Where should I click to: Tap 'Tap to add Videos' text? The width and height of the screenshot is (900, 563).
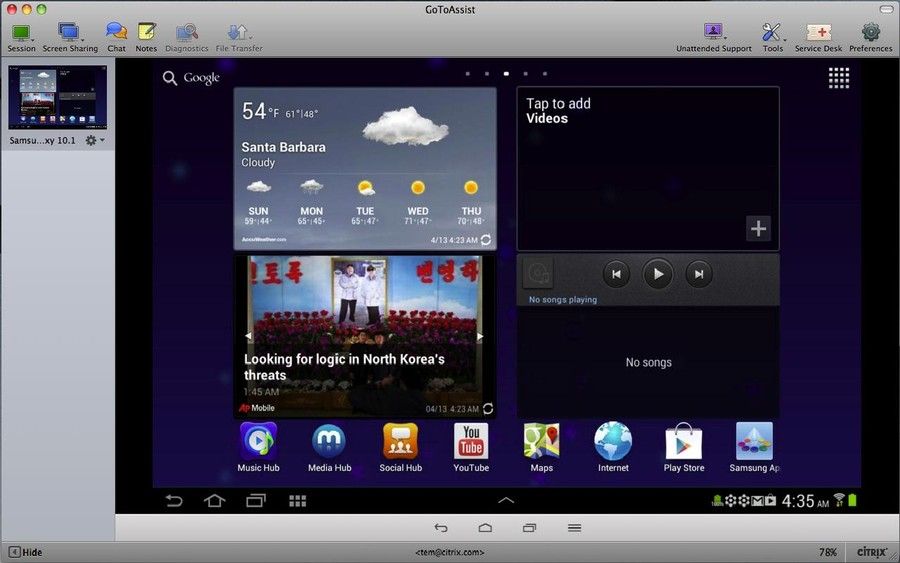(558, 111)
